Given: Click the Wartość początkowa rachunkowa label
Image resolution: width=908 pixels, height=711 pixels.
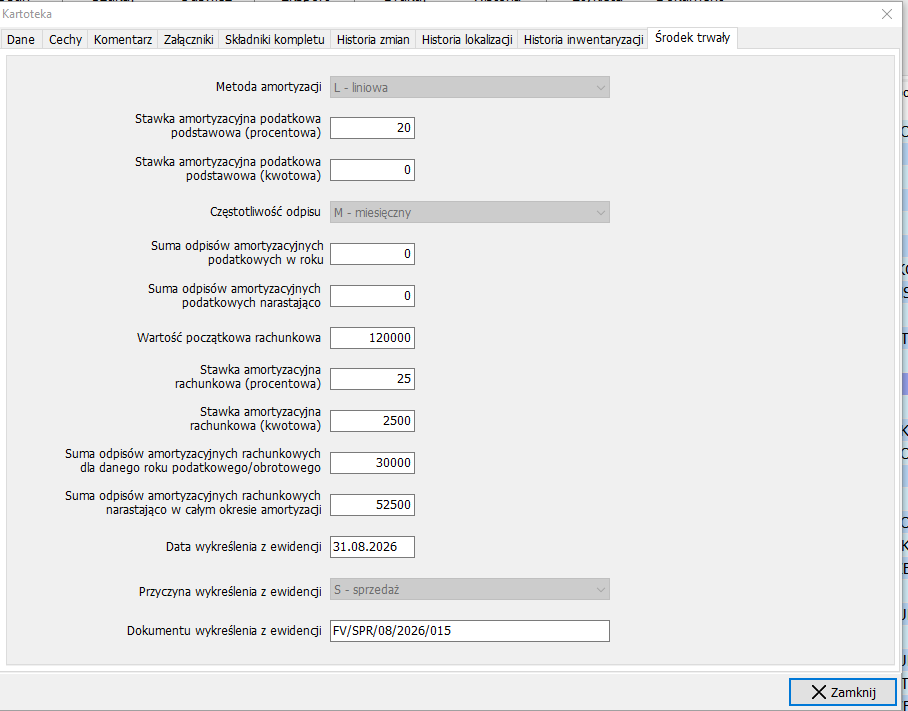Looking at the screenshot, I should click(229, 338).
